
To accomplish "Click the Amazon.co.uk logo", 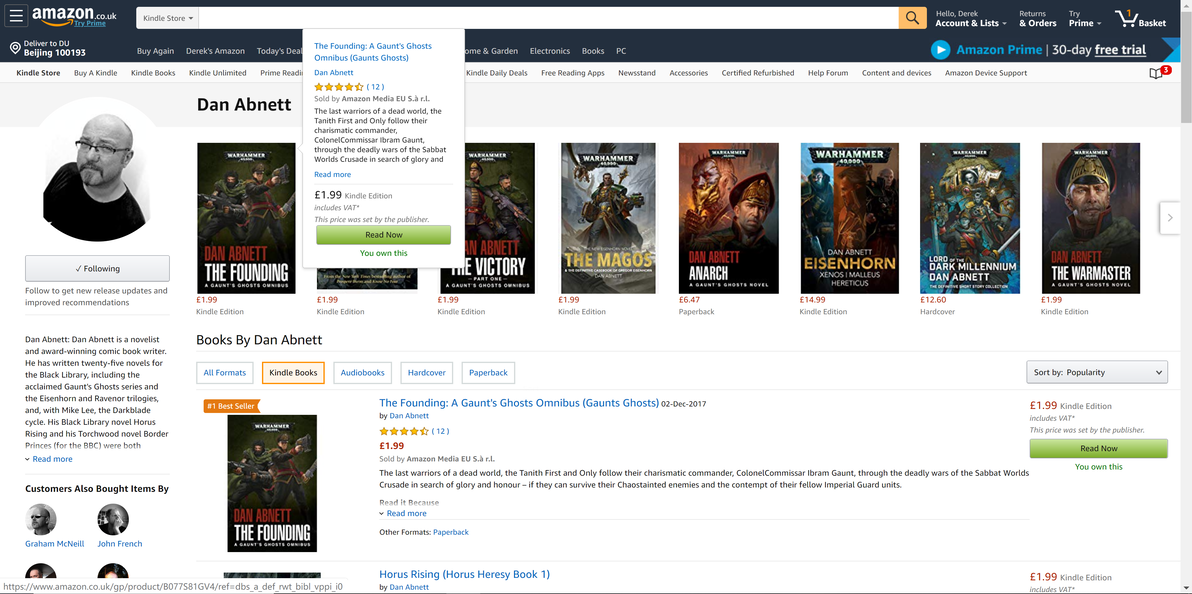I will click(73, 13).
